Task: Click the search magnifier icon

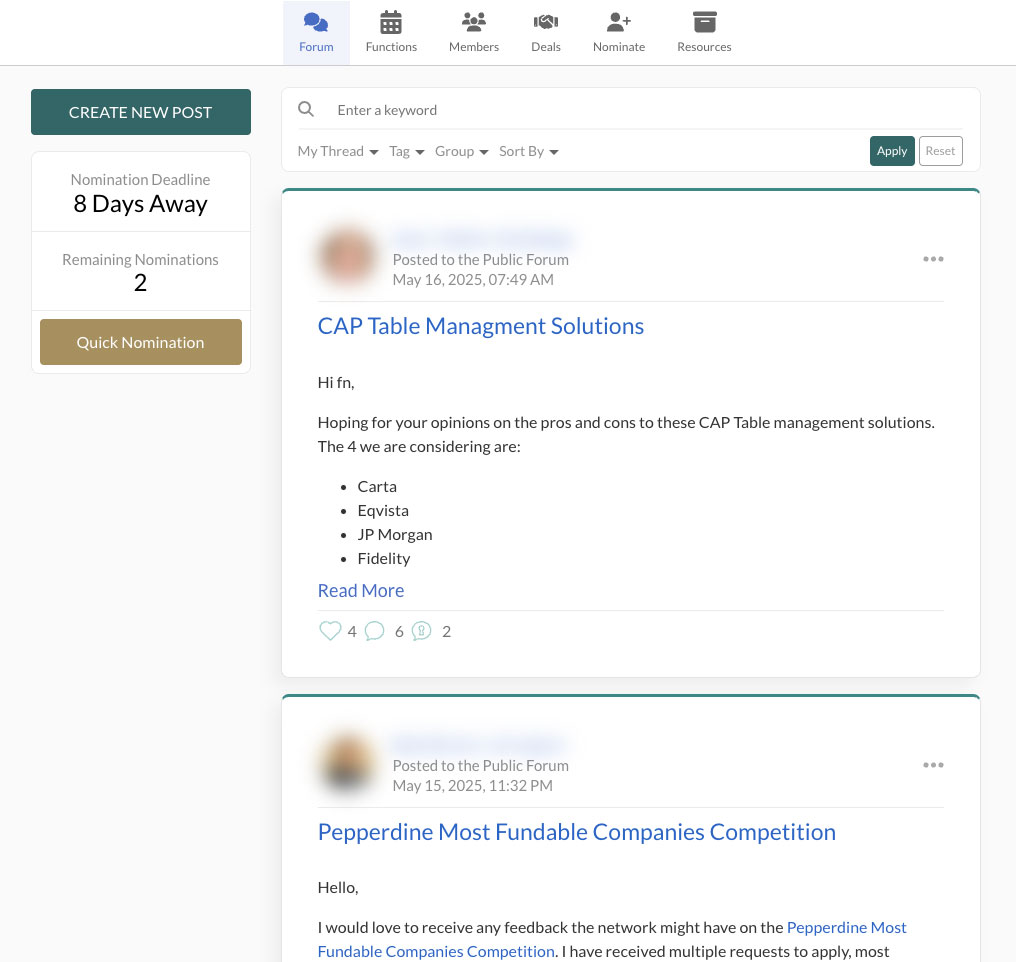Action: [307, 110]
